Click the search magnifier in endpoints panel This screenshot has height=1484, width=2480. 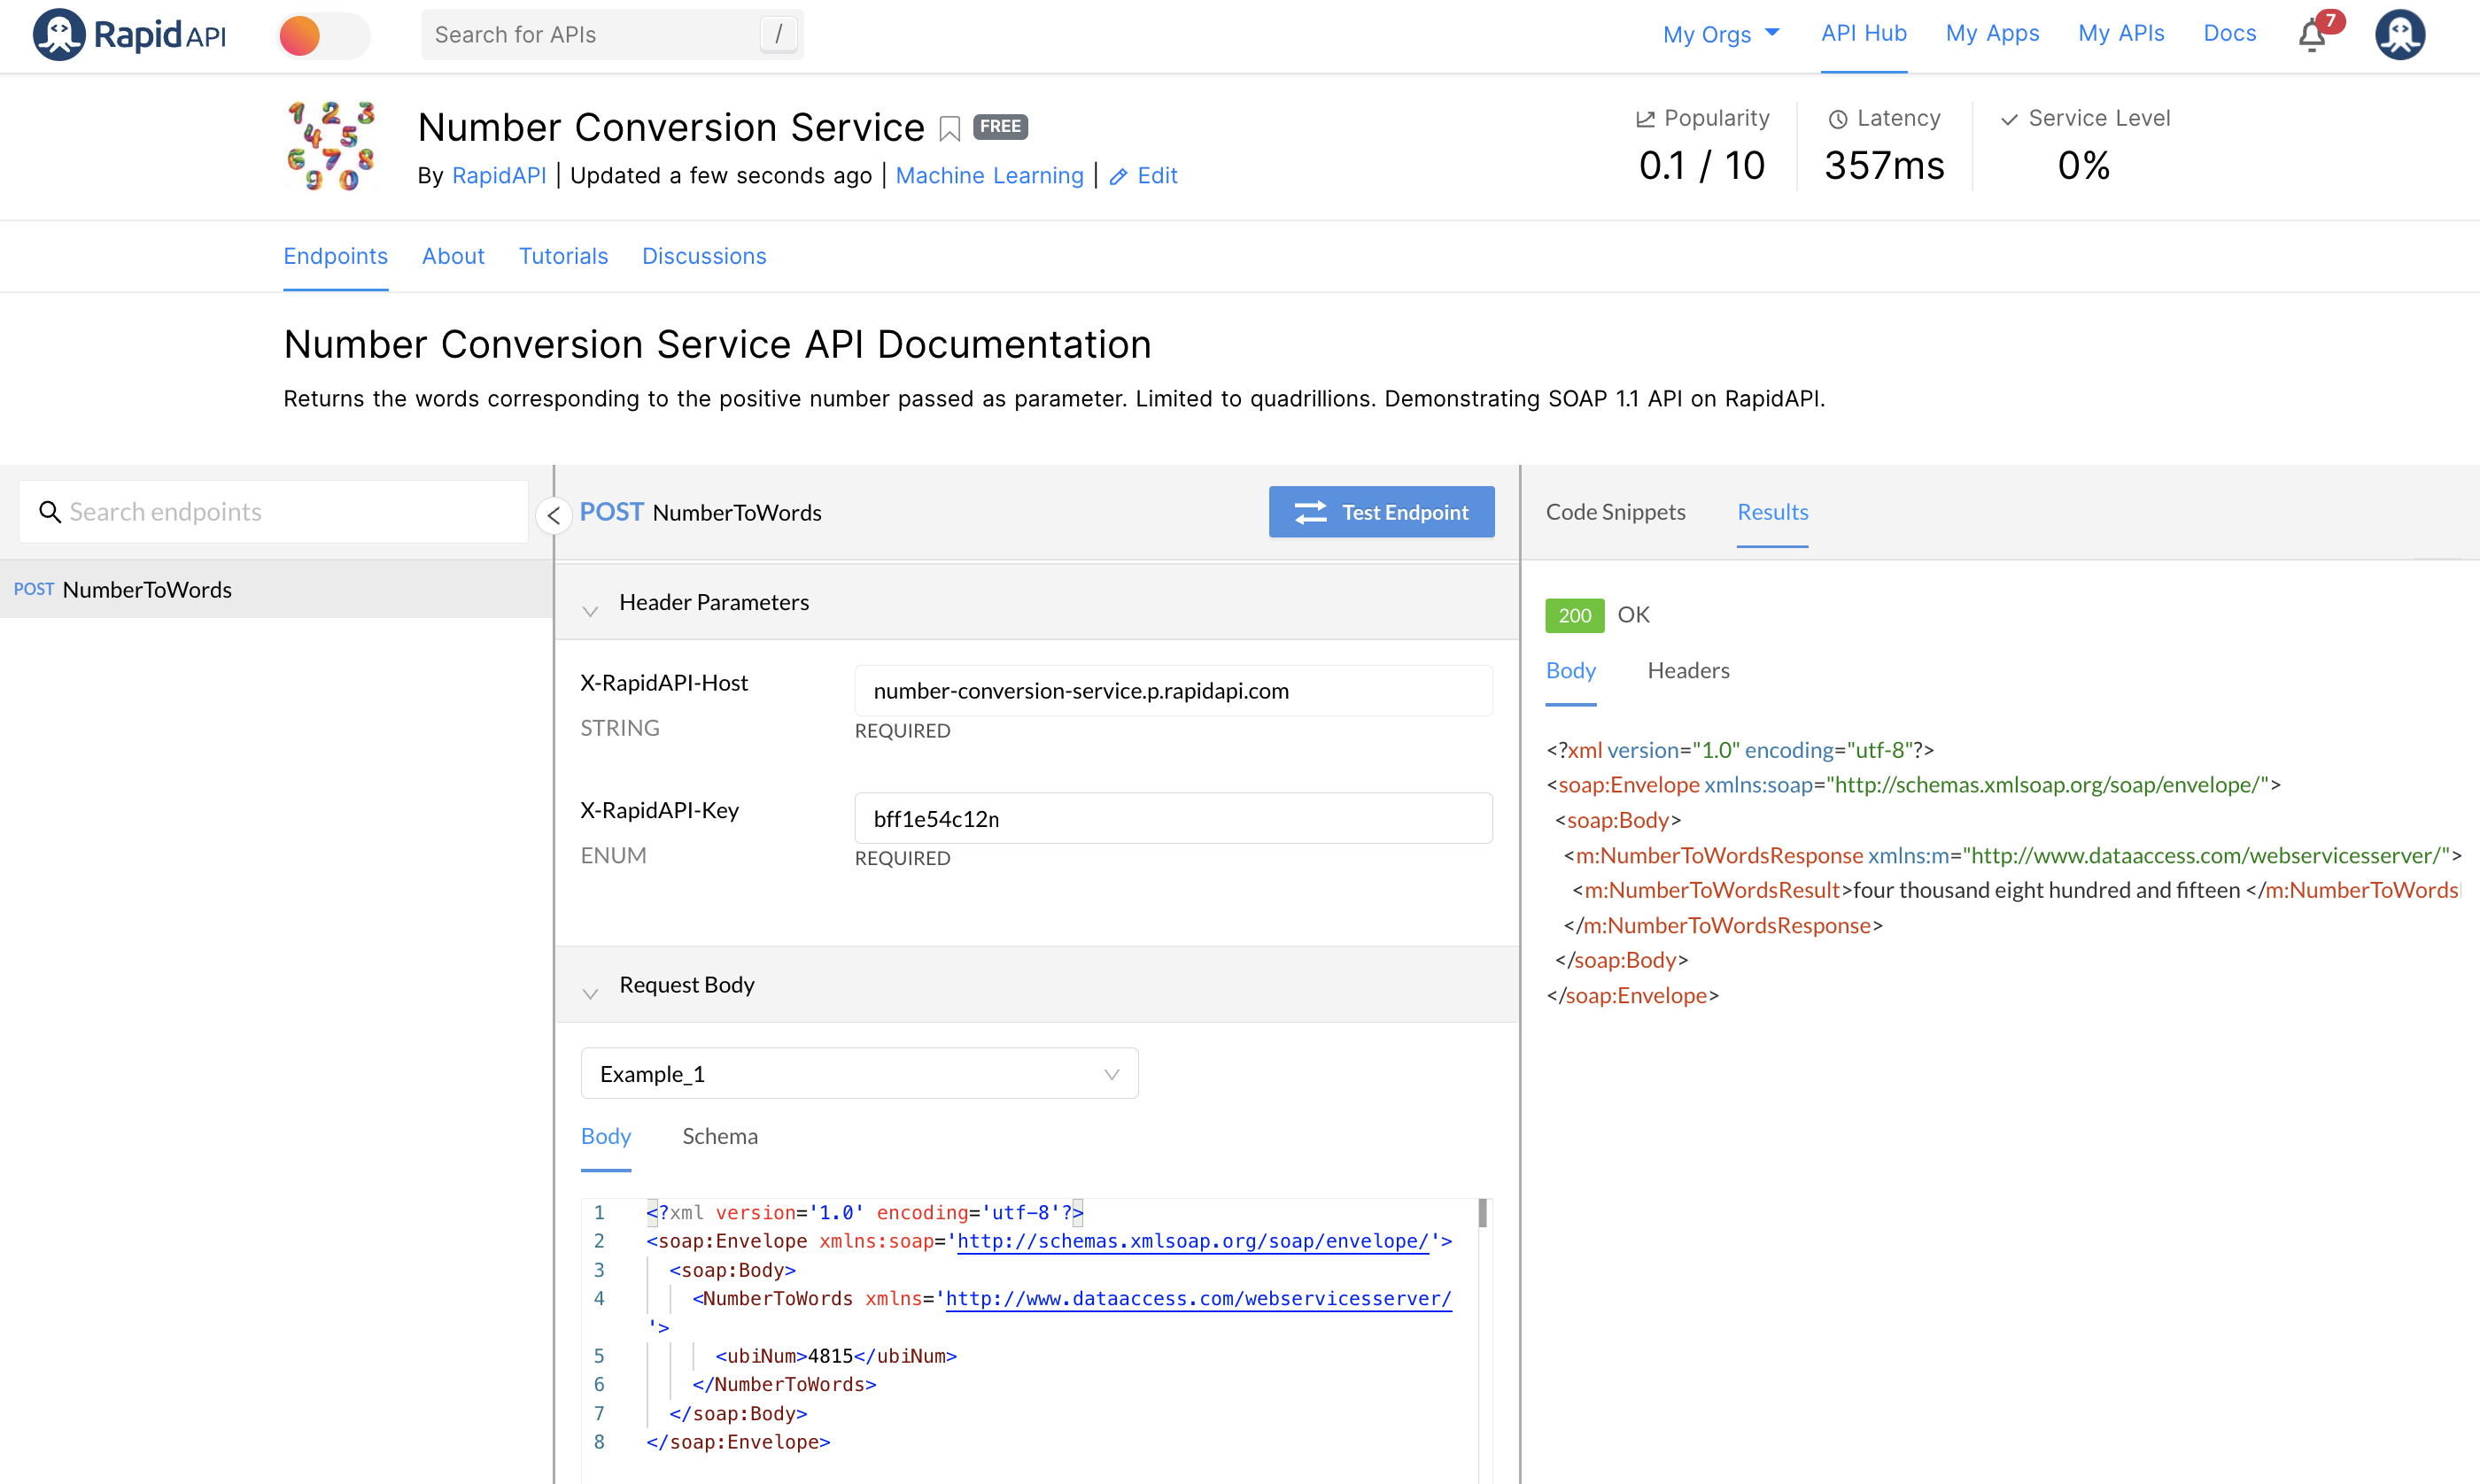(x=49, y=512)
